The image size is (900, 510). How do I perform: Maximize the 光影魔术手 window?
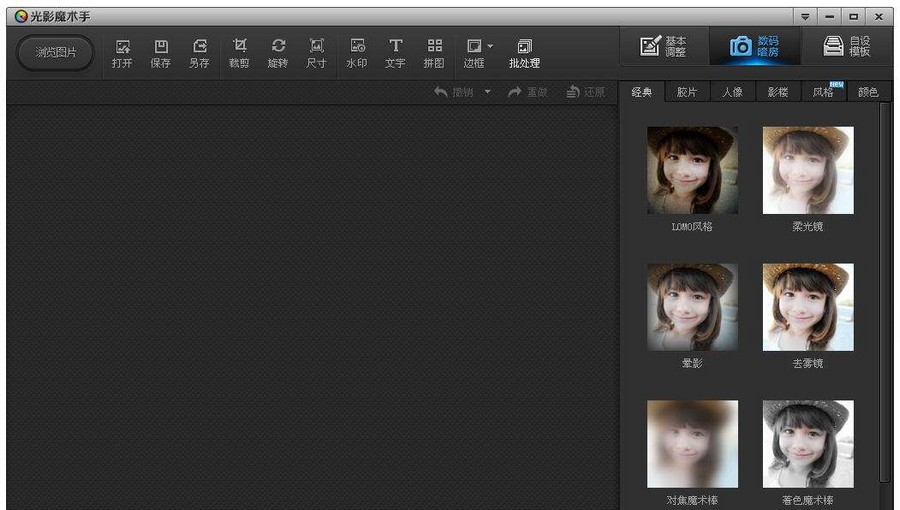pyautogui.click(x=854, y=17)
